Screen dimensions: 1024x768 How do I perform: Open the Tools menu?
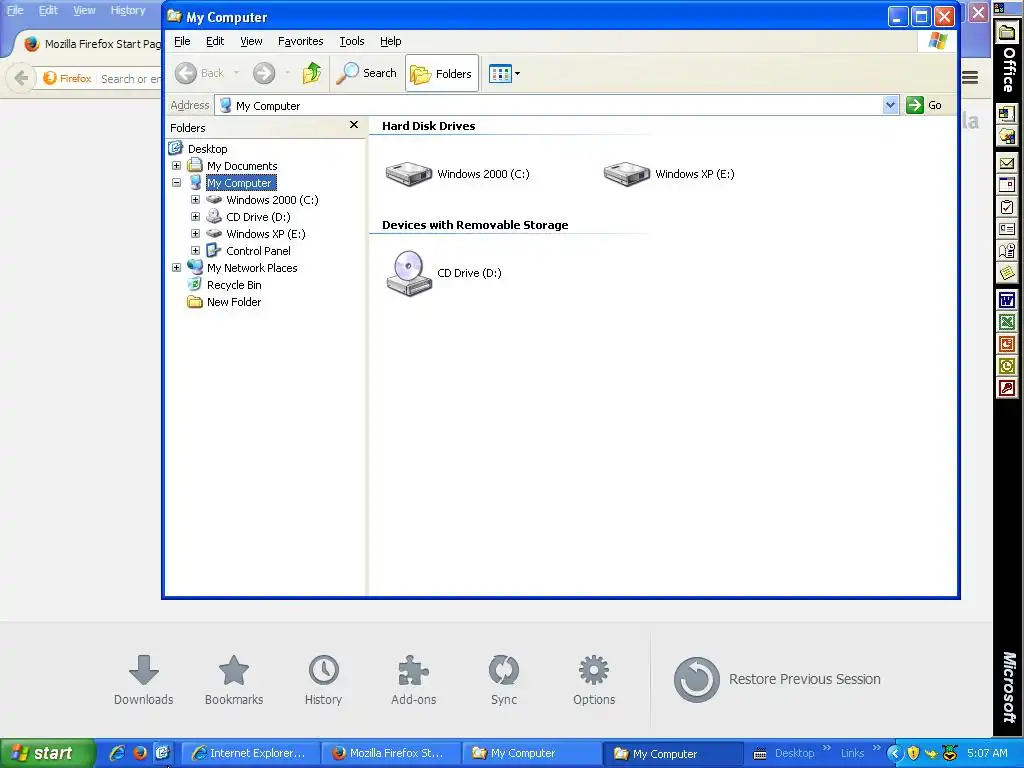(x=351, y=41)
